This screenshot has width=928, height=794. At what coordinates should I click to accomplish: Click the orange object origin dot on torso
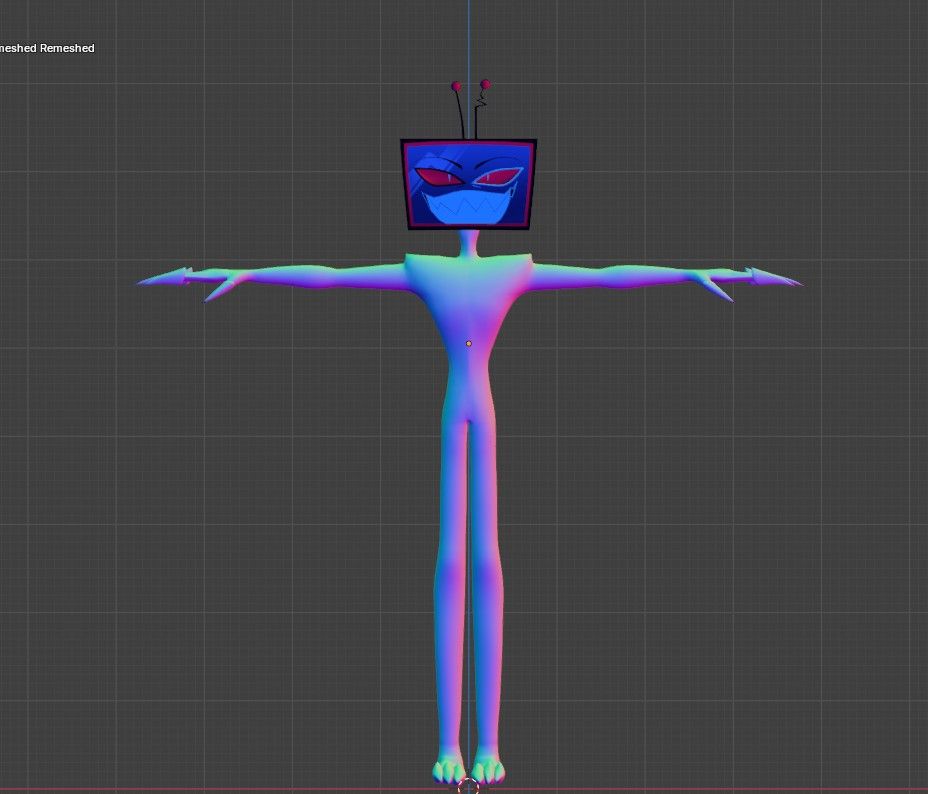pos(469,343)
